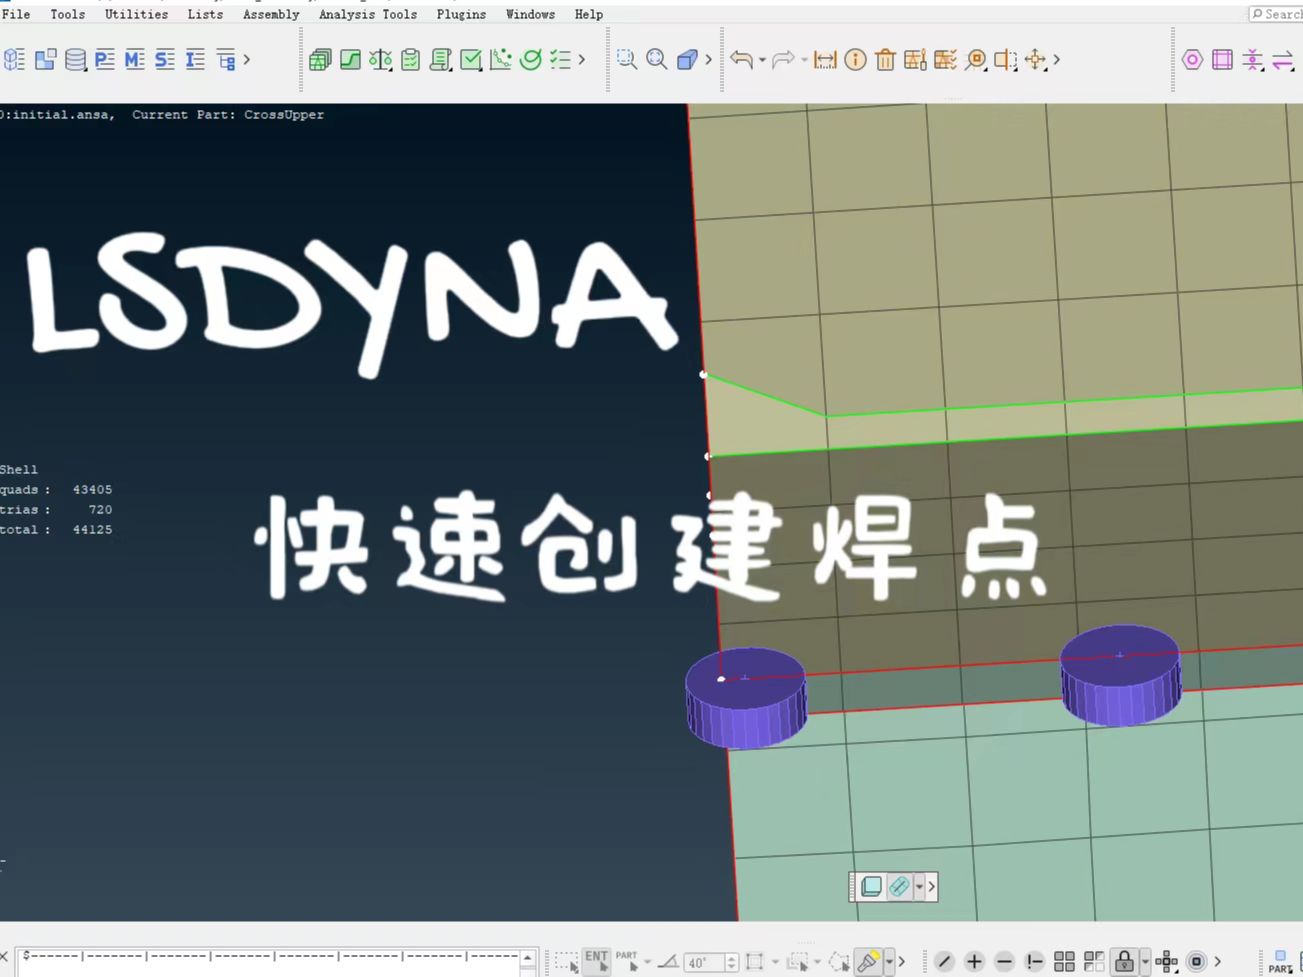Click the green scatter plot graph icon
The image size is (1303, 977).
[x=501, y=60]
